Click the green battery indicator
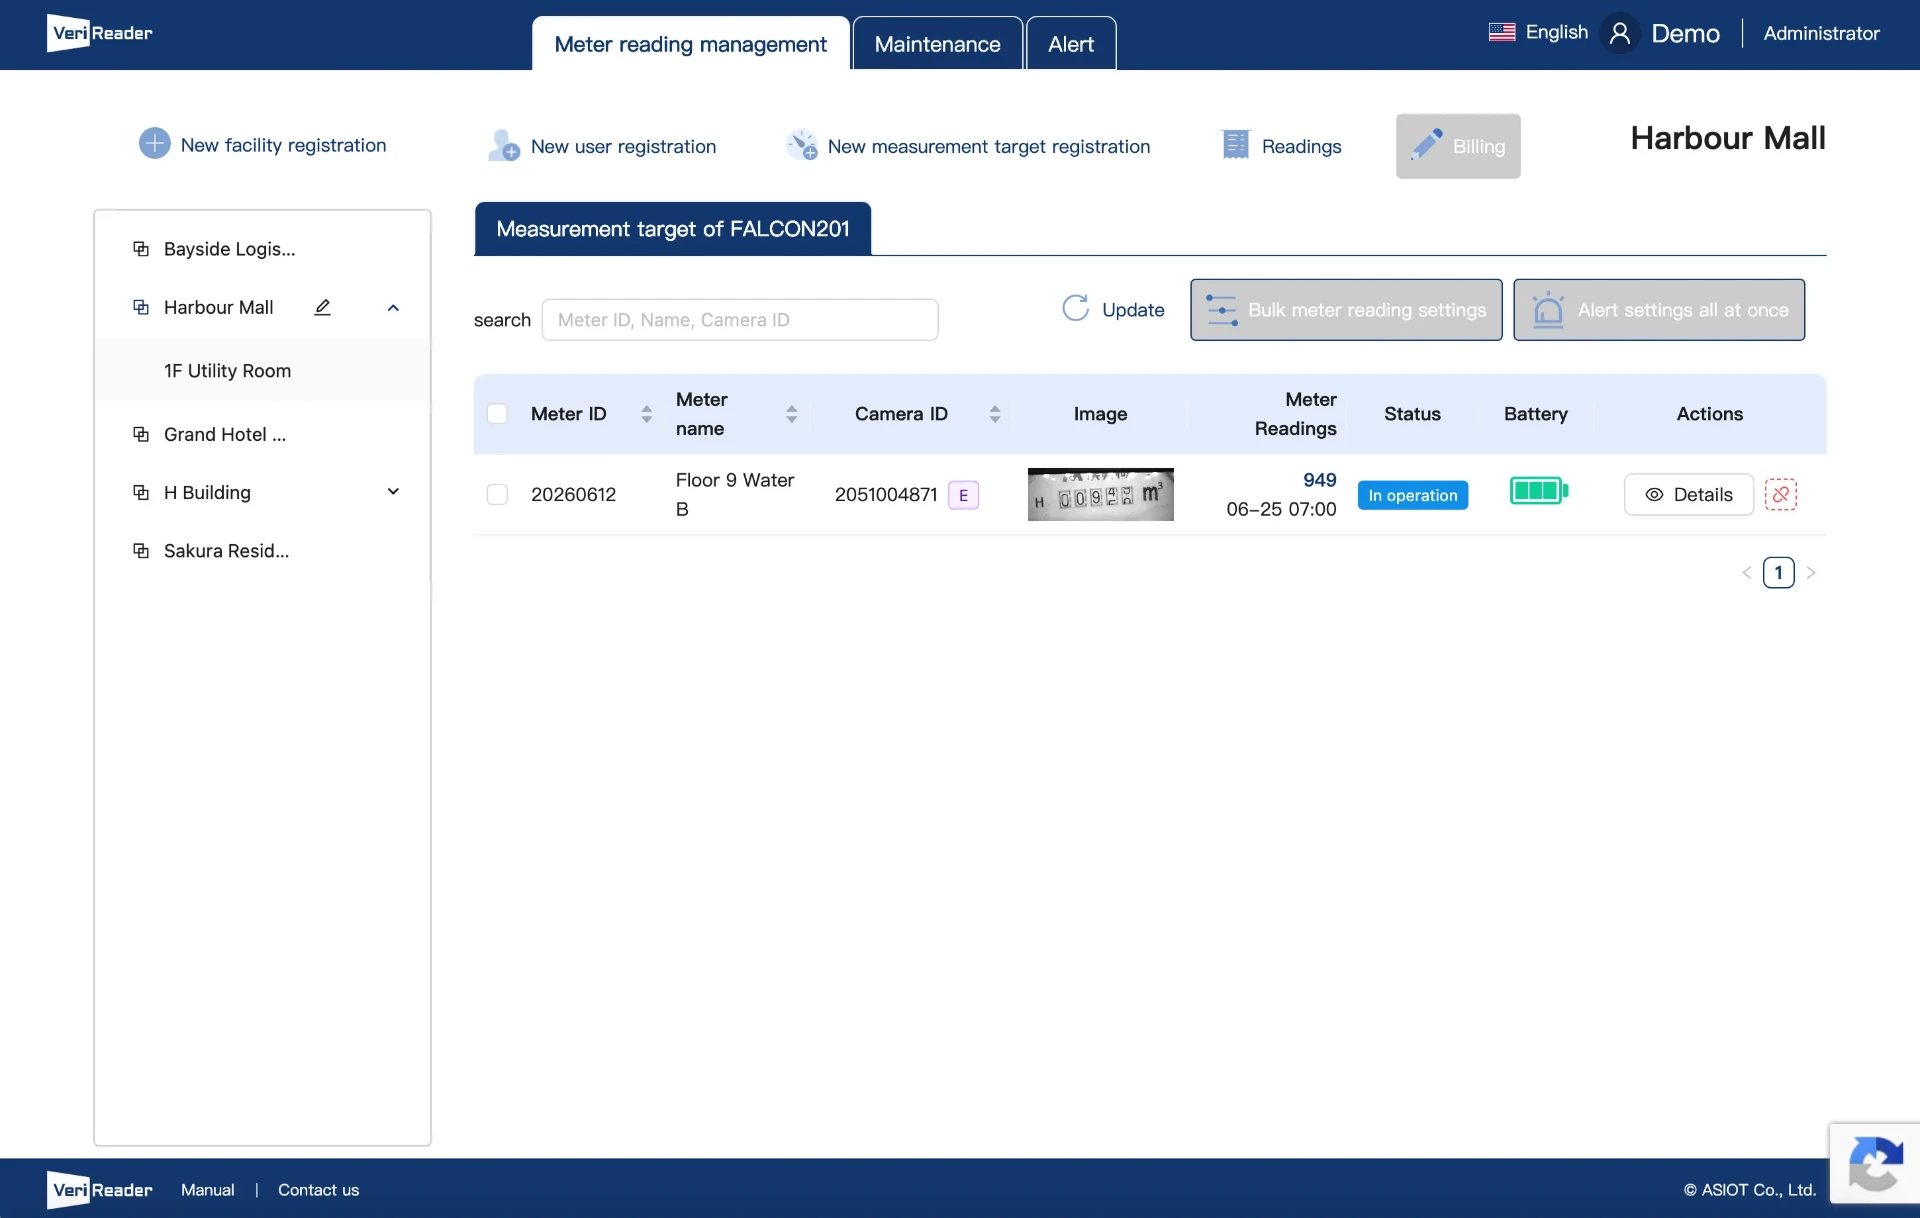 click(1538, 491)
